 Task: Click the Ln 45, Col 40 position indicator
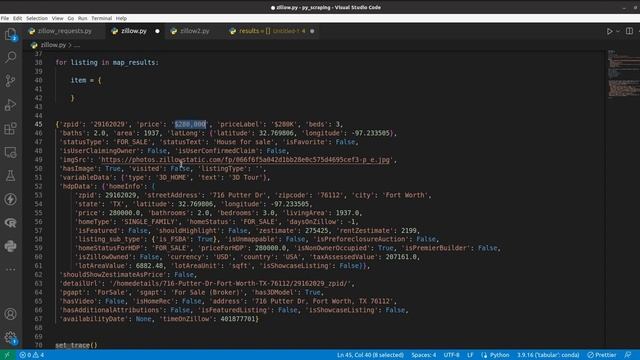370,355
